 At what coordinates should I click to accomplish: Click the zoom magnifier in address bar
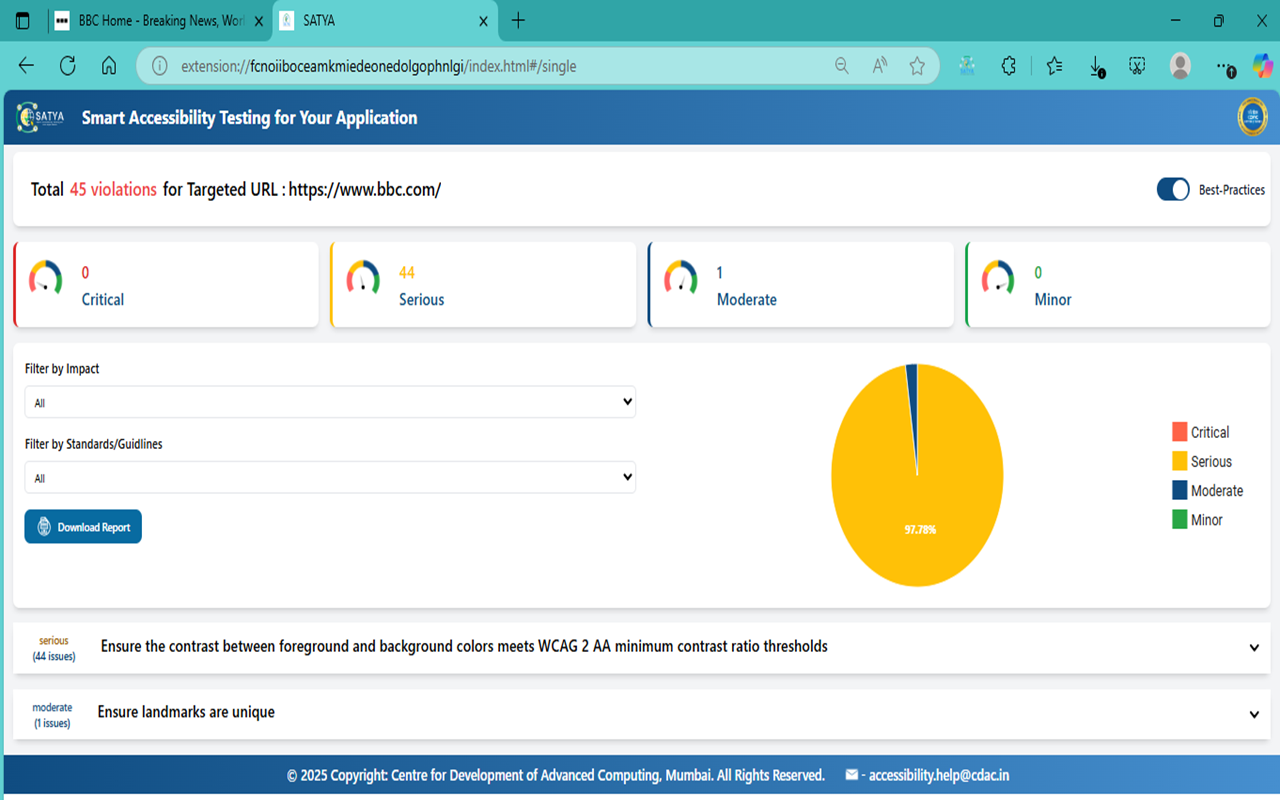842,66
